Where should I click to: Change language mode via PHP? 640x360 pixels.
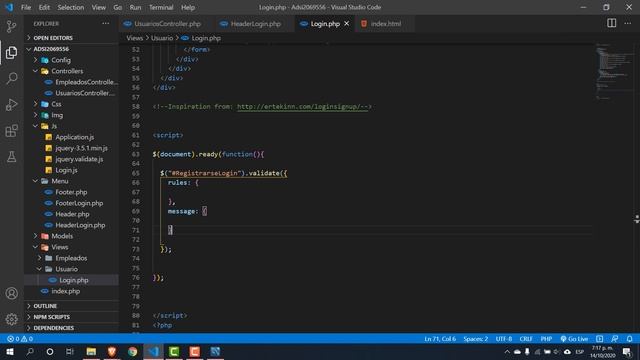(x=546, y=339)
